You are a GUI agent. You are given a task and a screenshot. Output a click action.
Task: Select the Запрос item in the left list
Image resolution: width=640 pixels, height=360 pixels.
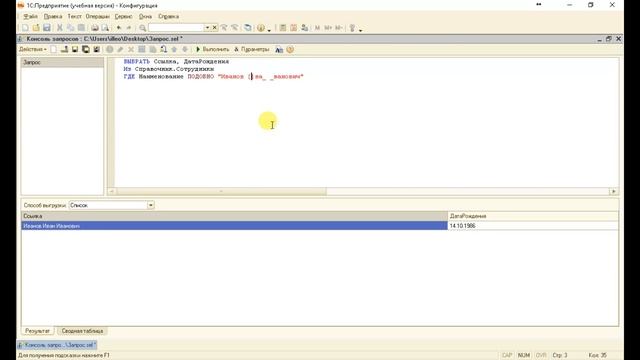point(62,62)
